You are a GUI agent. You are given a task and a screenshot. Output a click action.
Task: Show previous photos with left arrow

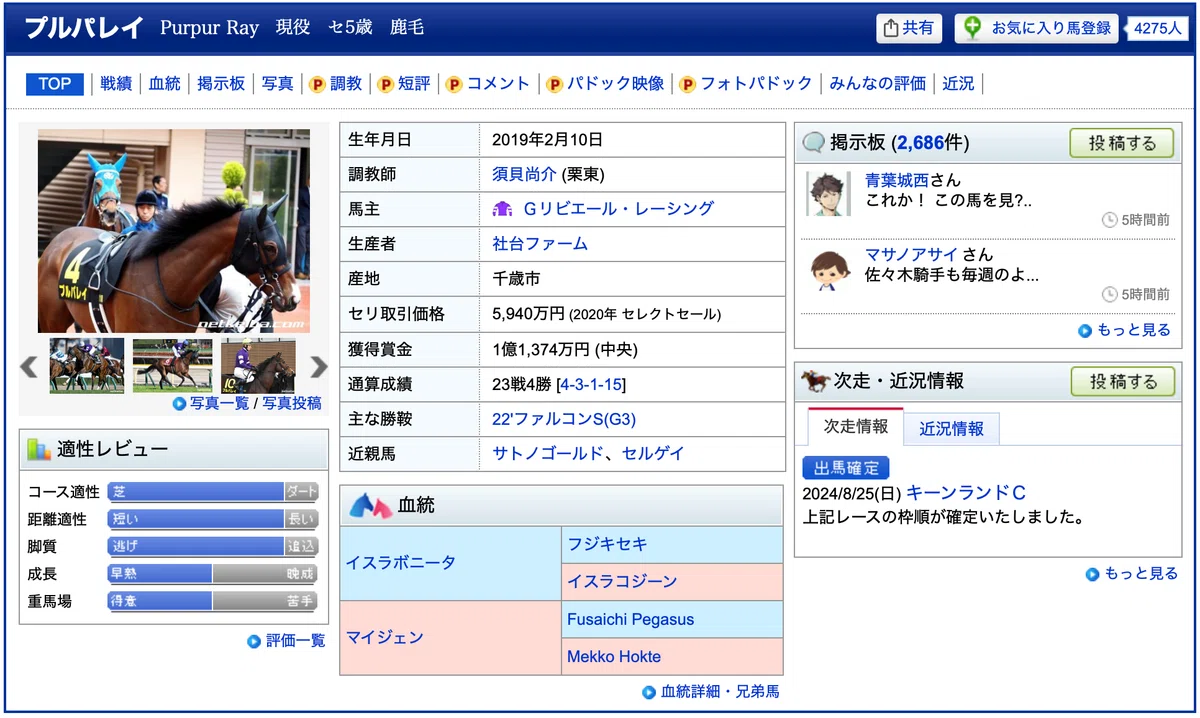[x=30, y=366]
